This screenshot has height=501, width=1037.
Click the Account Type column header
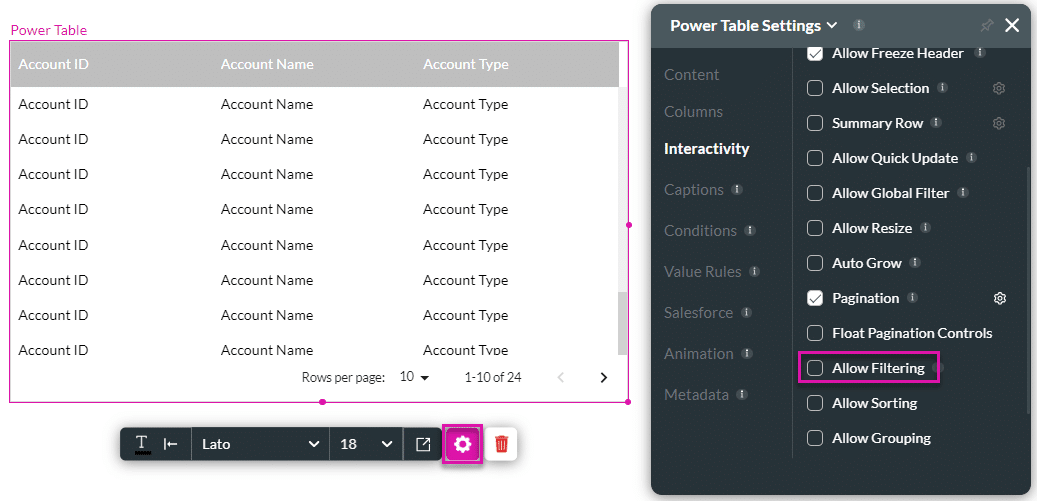click(x=466, y=64)
